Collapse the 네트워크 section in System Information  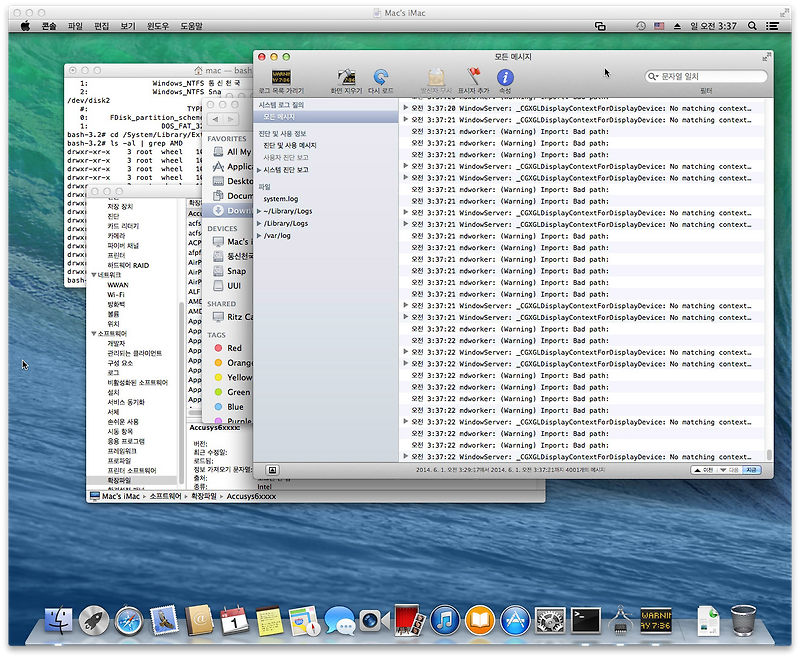pos(94,275)
